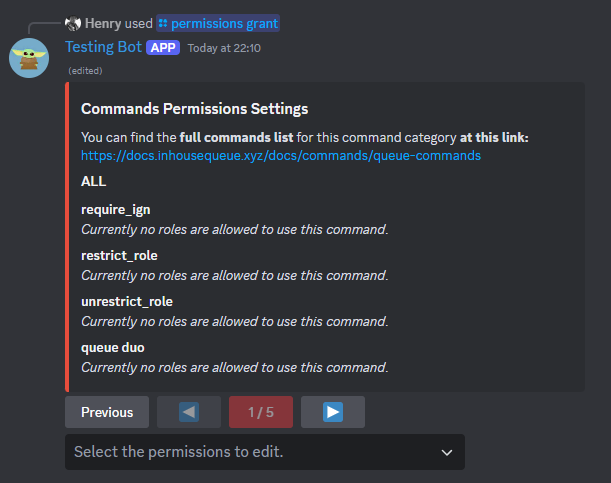Click the Today at 22:10 timestamp
This screenshot has height=483, width=611.
224,48
